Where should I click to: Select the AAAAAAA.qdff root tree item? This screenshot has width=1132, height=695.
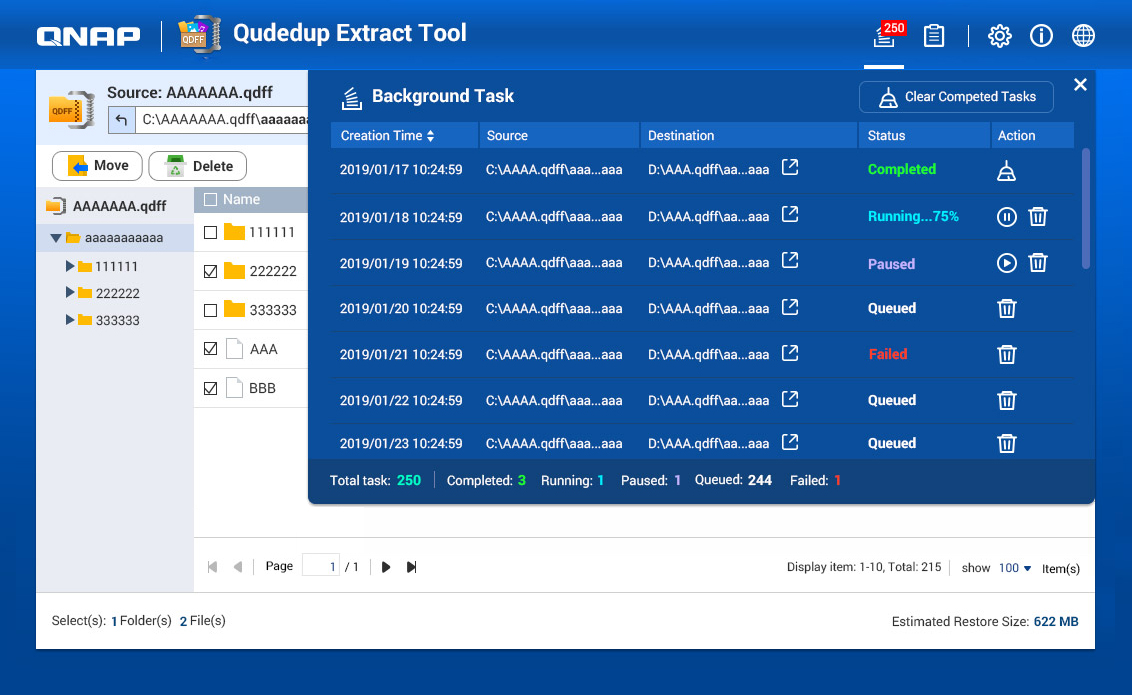[x=120, y=206]
